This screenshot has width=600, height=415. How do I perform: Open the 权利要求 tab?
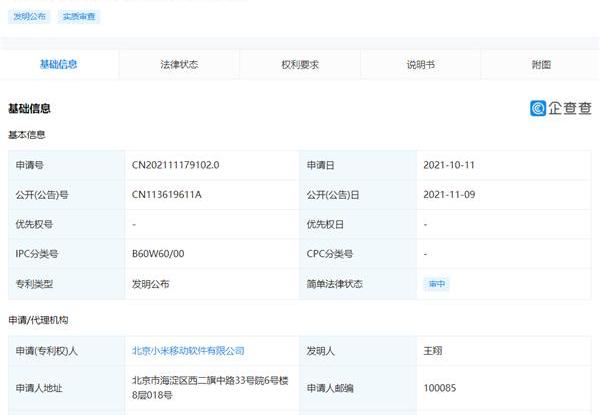coord(300,64)
